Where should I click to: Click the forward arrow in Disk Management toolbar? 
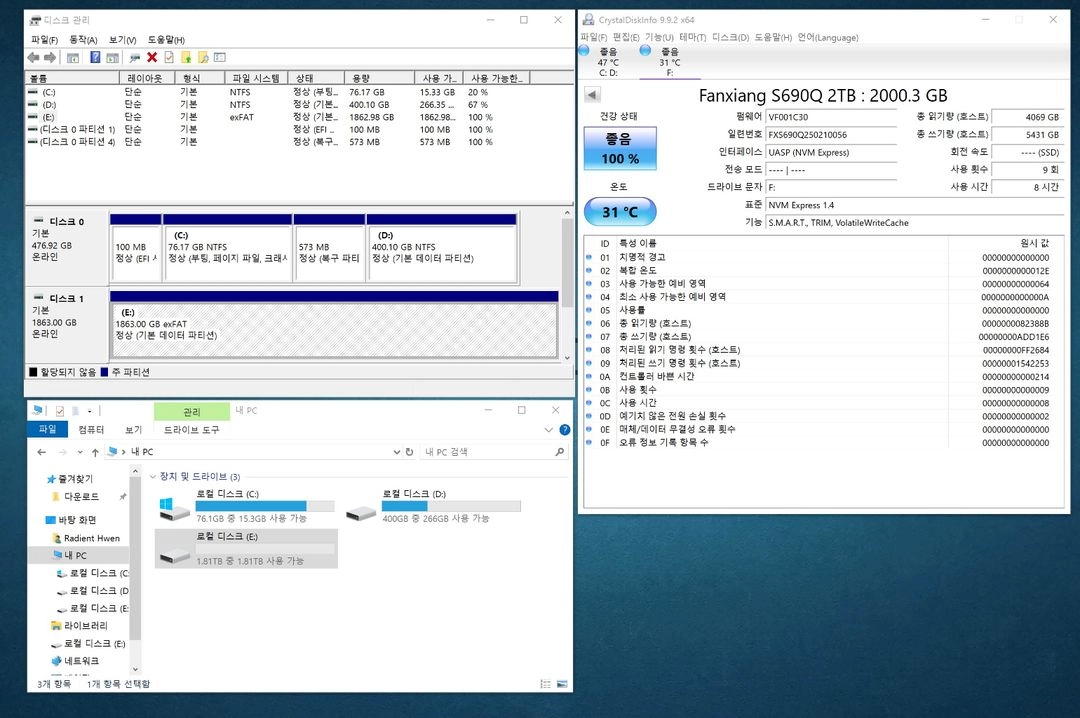(x=50, y=57)
